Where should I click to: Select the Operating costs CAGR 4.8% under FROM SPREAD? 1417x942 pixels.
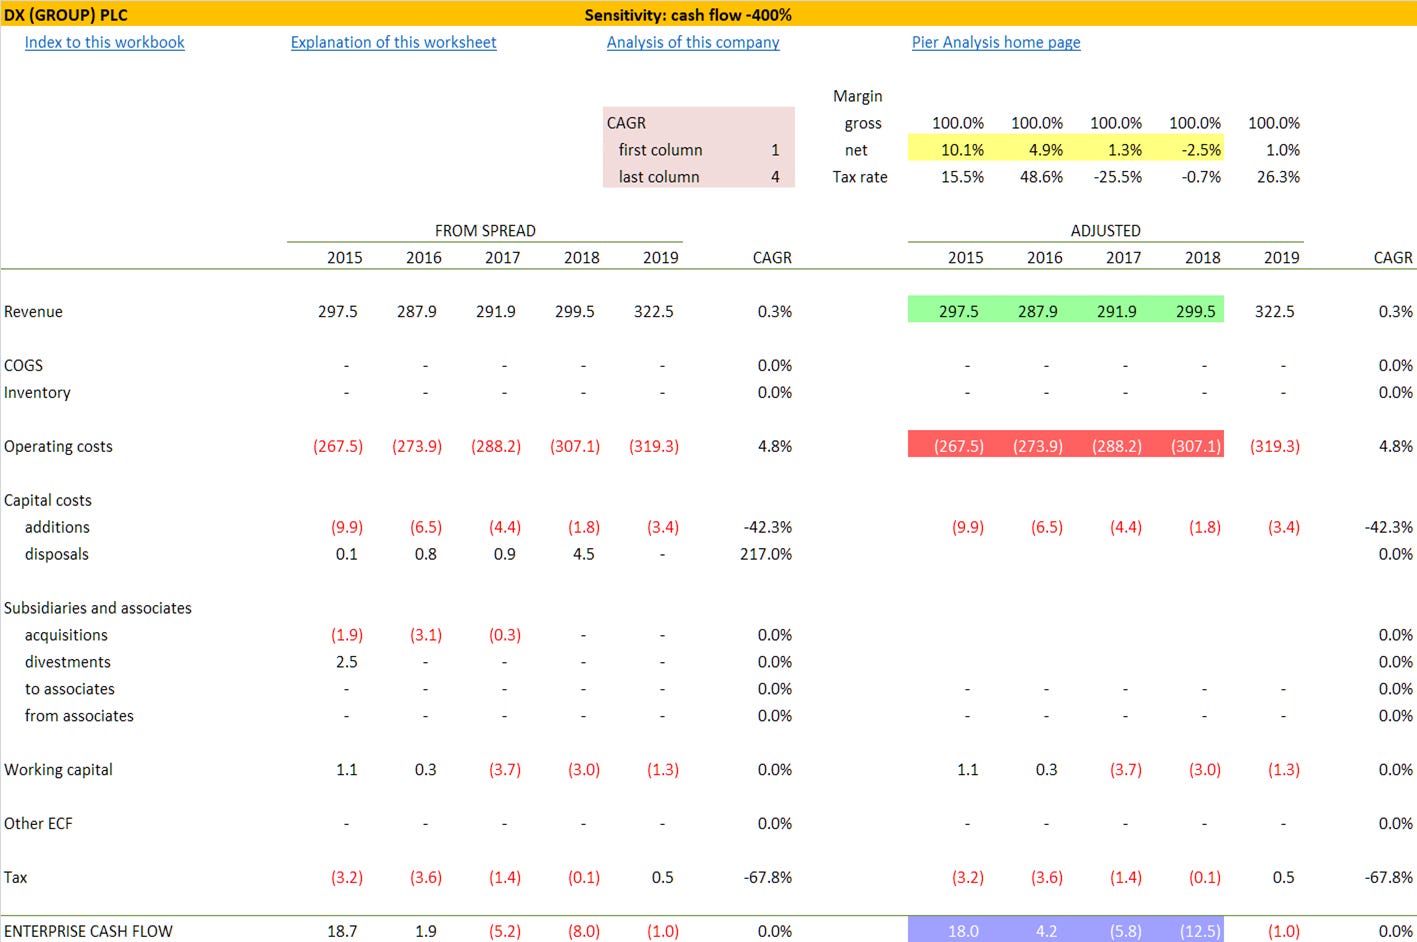[x=774, y=447]
